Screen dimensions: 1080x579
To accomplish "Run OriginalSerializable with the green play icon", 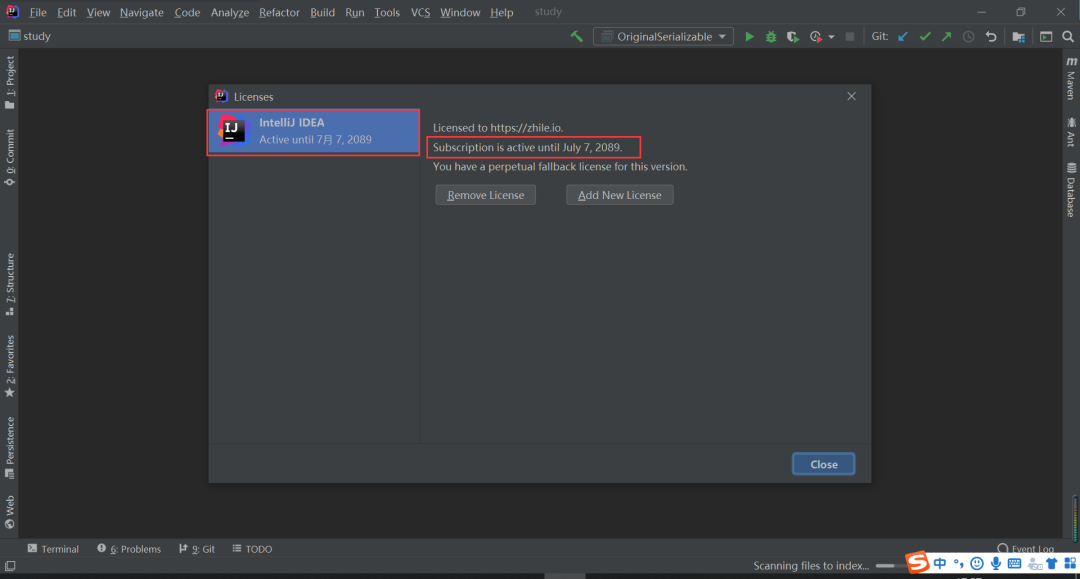I will (749, 36).
